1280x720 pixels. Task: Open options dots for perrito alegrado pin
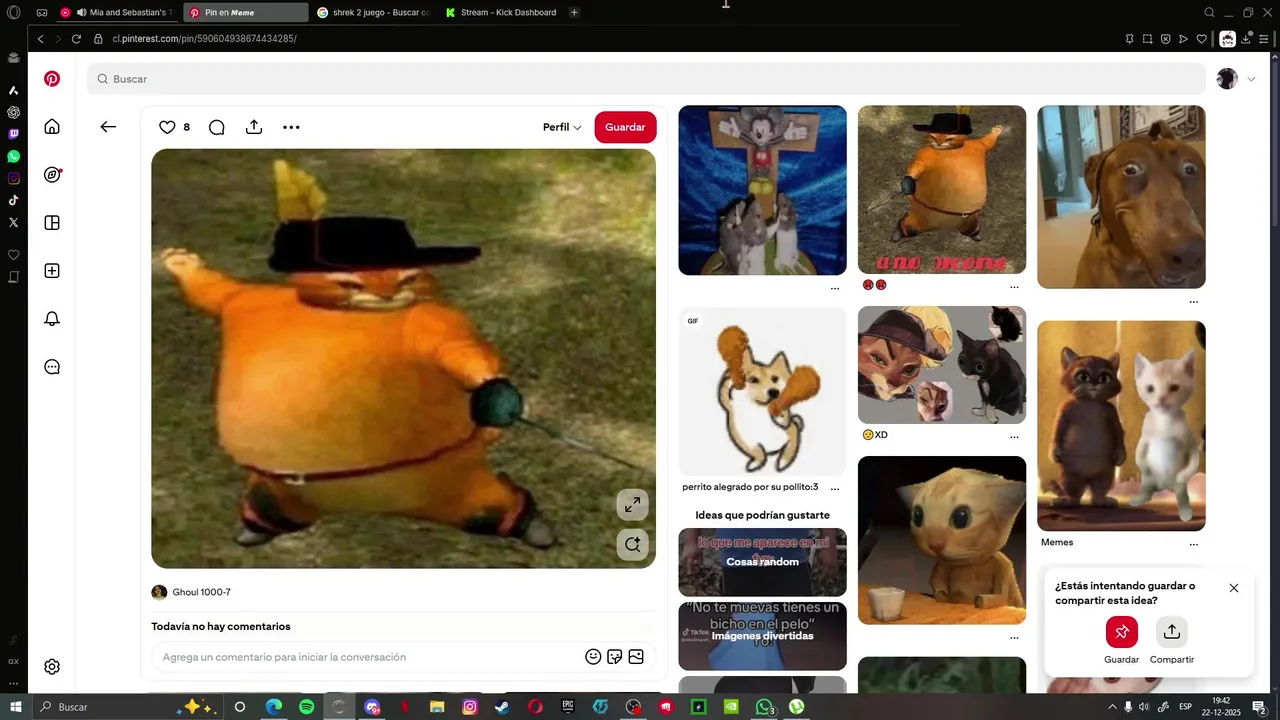[x=835, y=489]
